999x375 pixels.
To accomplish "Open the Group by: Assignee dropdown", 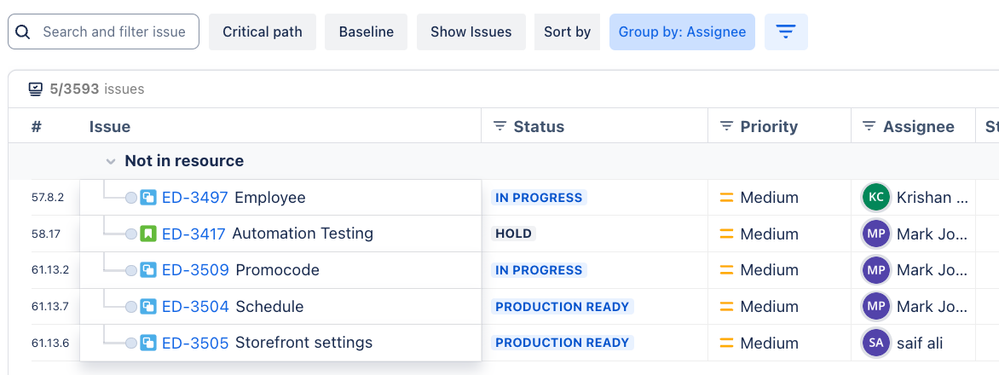I will [682, 32].
